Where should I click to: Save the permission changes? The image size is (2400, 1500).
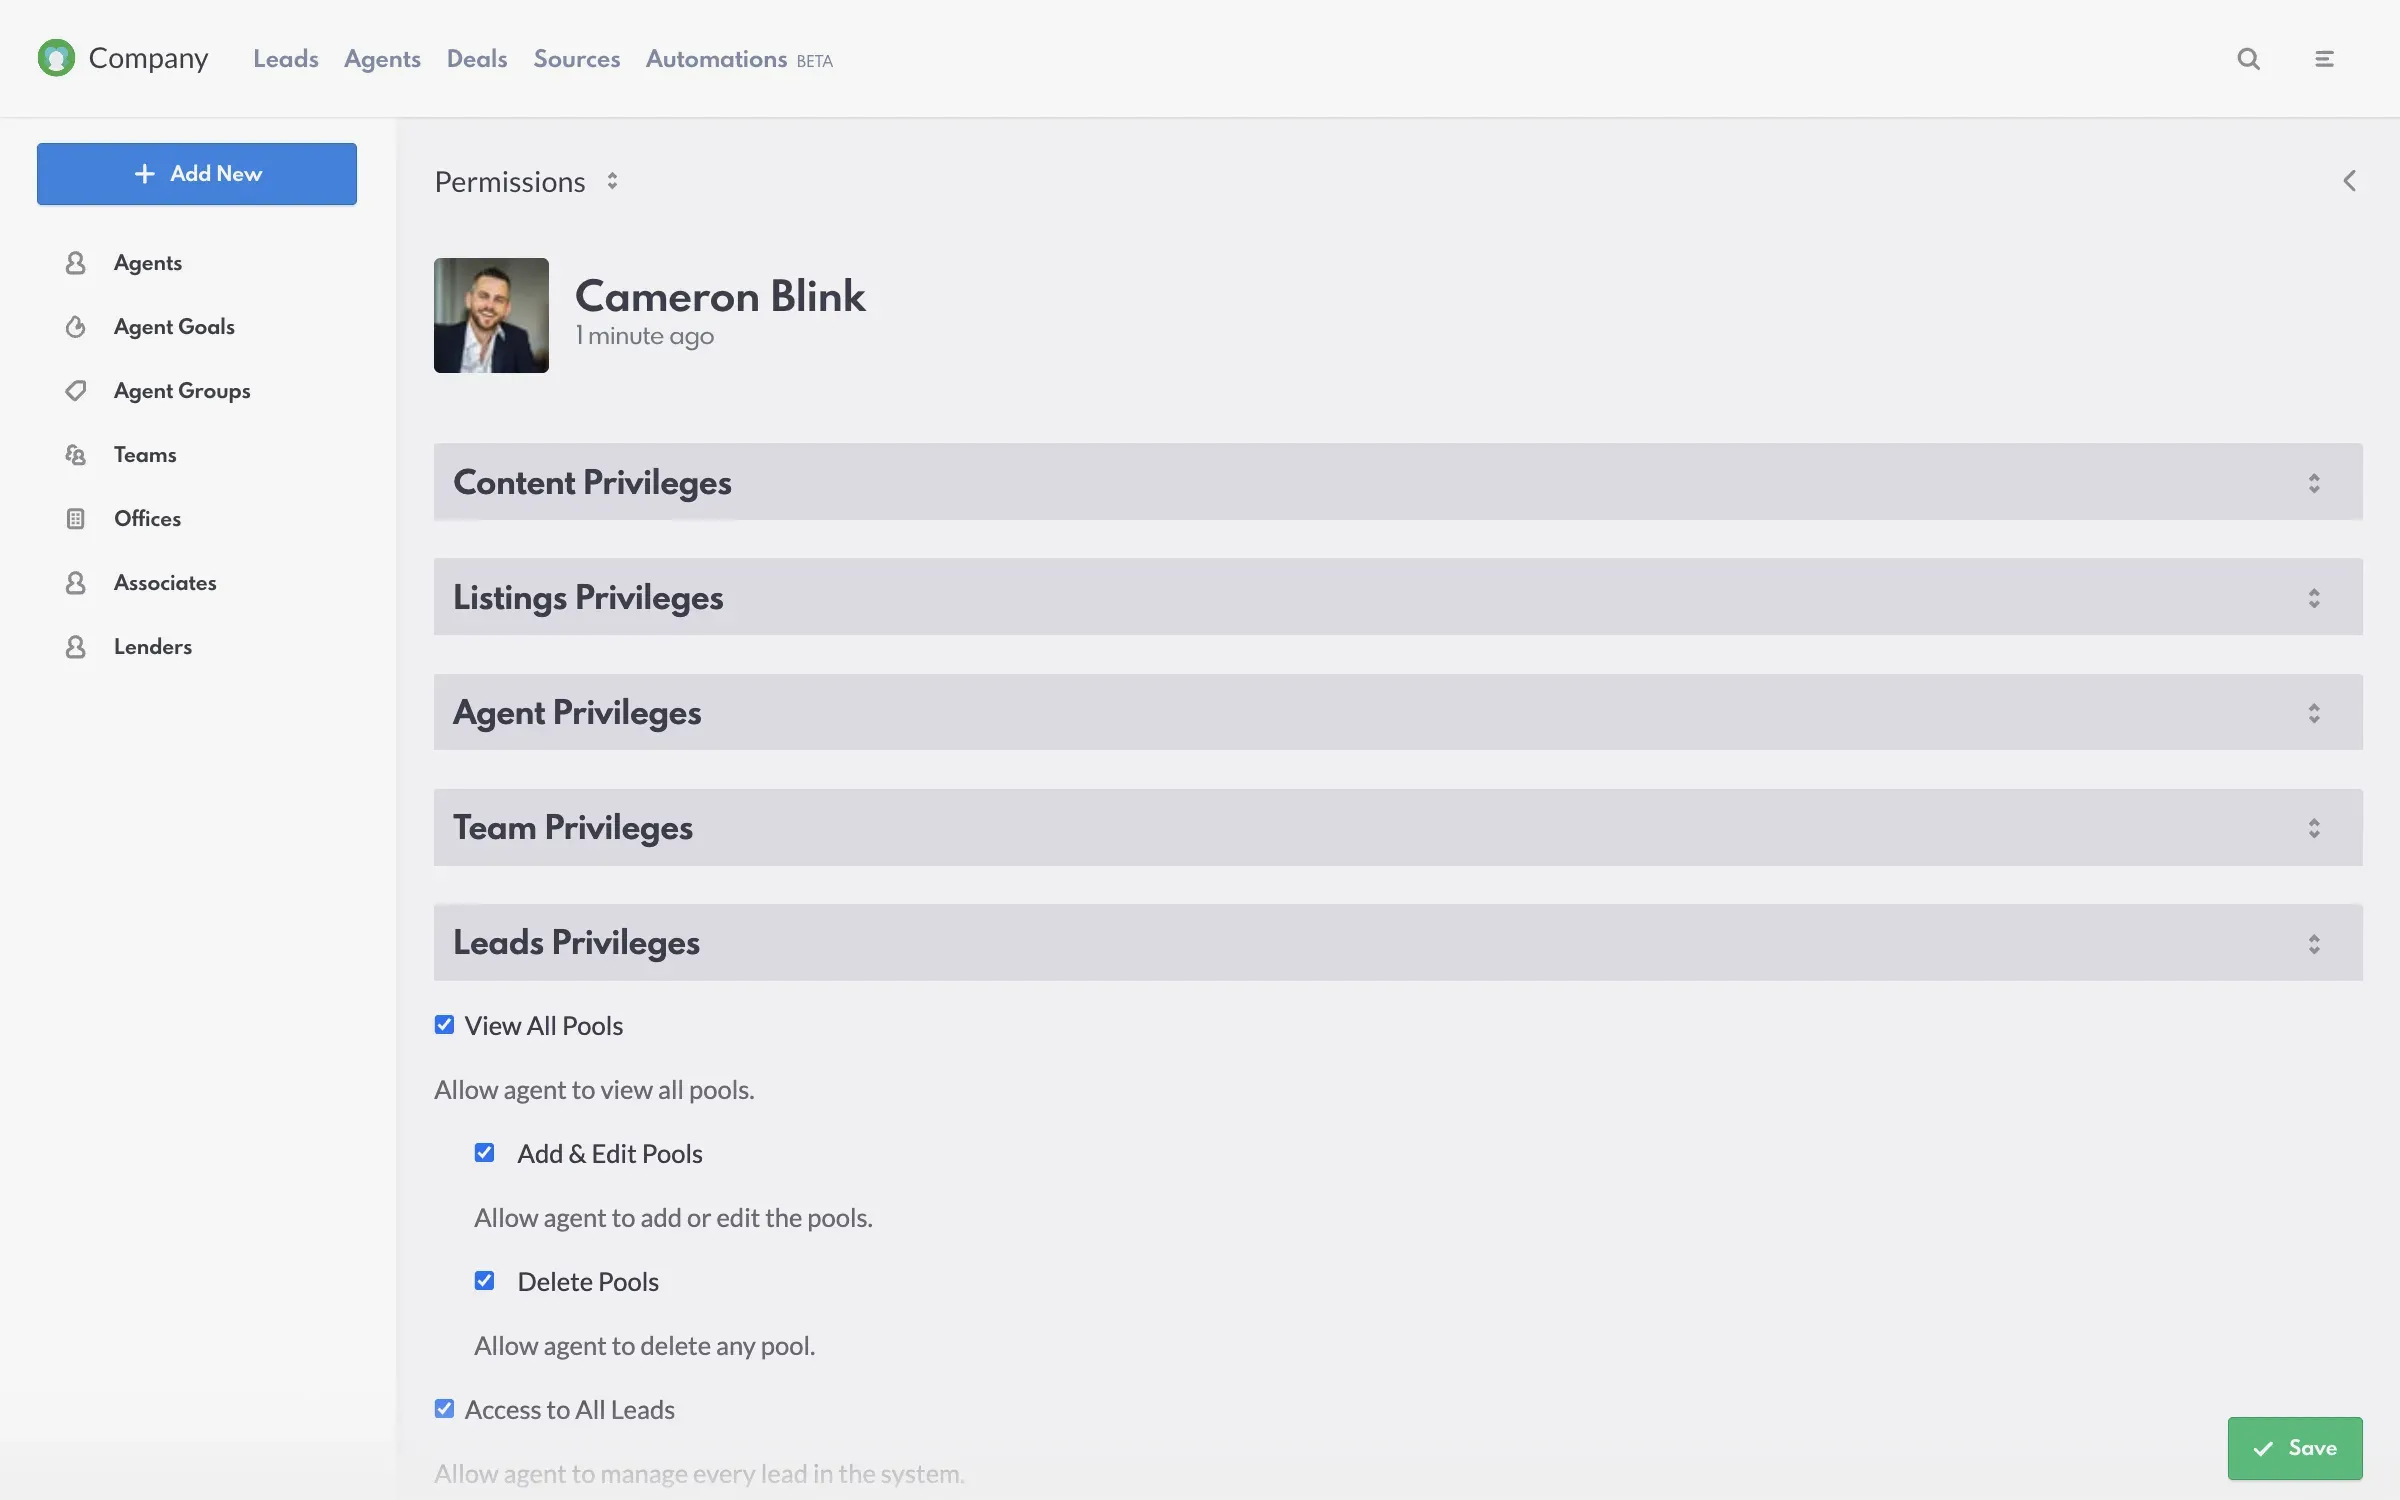coord(2295,1448)
